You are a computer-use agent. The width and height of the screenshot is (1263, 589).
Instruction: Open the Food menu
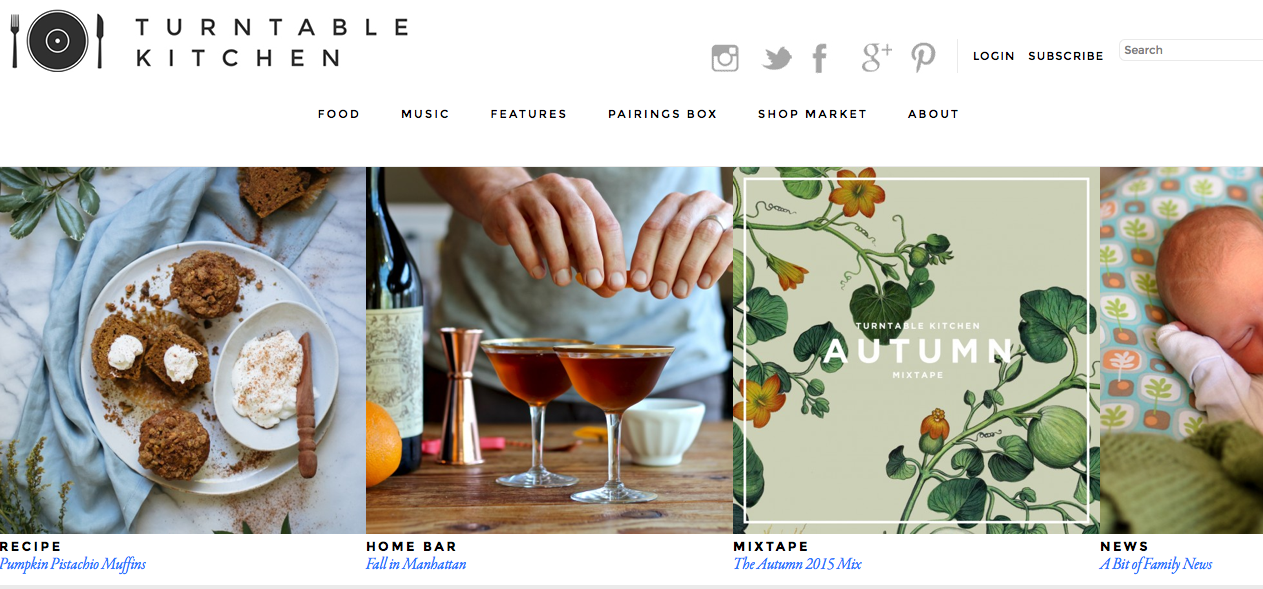pyautogui.click(x=339, y=114)
